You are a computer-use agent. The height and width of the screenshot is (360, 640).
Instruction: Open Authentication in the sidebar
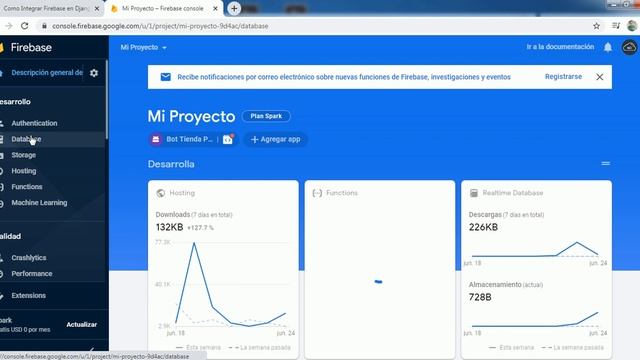coord(34,123)
